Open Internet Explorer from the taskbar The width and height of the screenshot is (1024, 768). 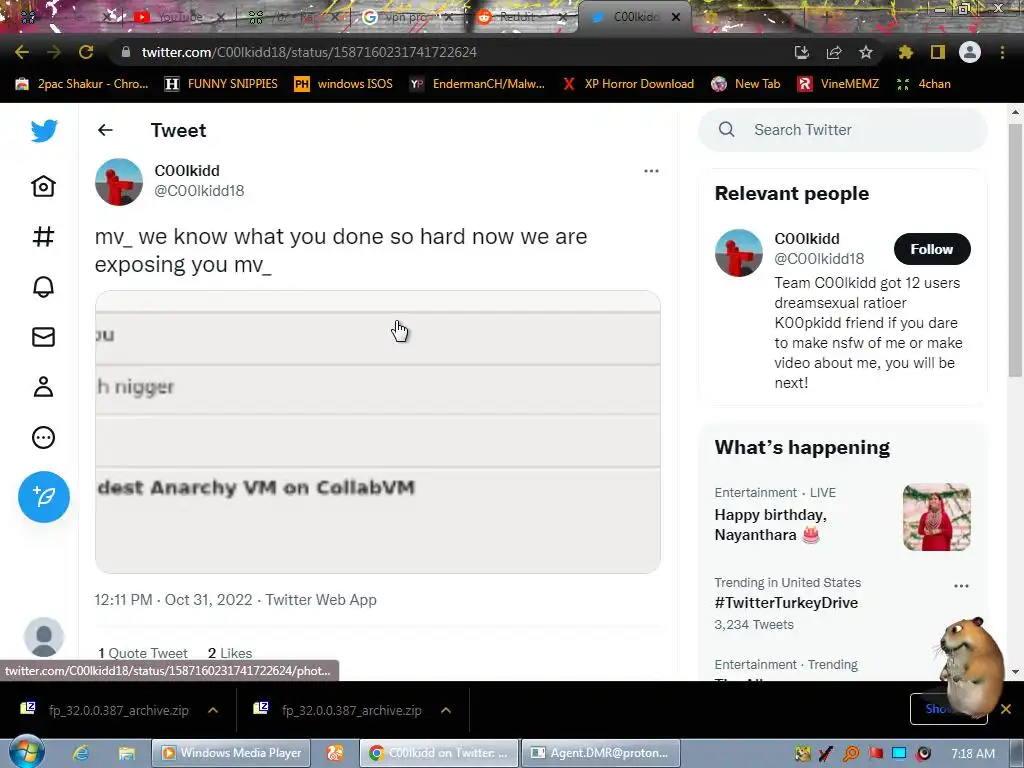(x=80, y=753)
